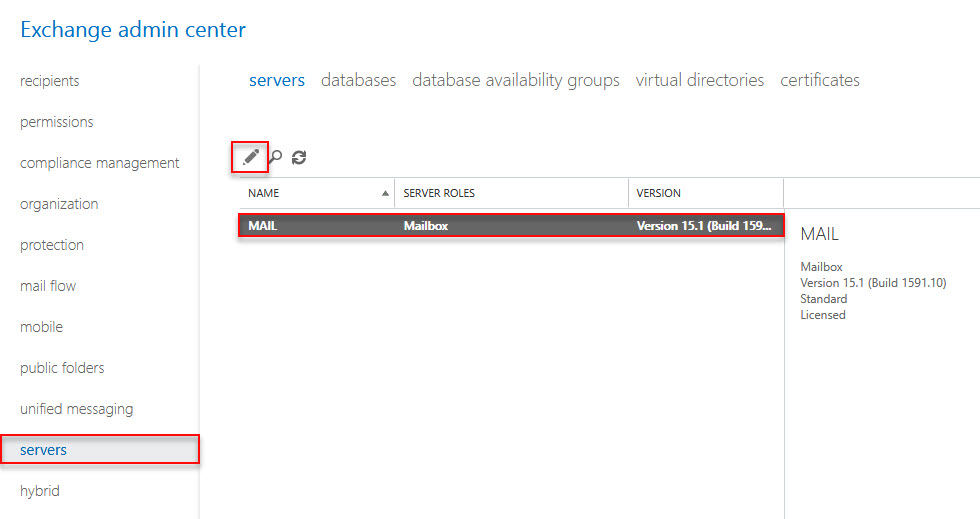This screenshot has width=980, height=519.
Task: Switch to the certificates tab
Action: pyautogui.click(x=819, y=80)
